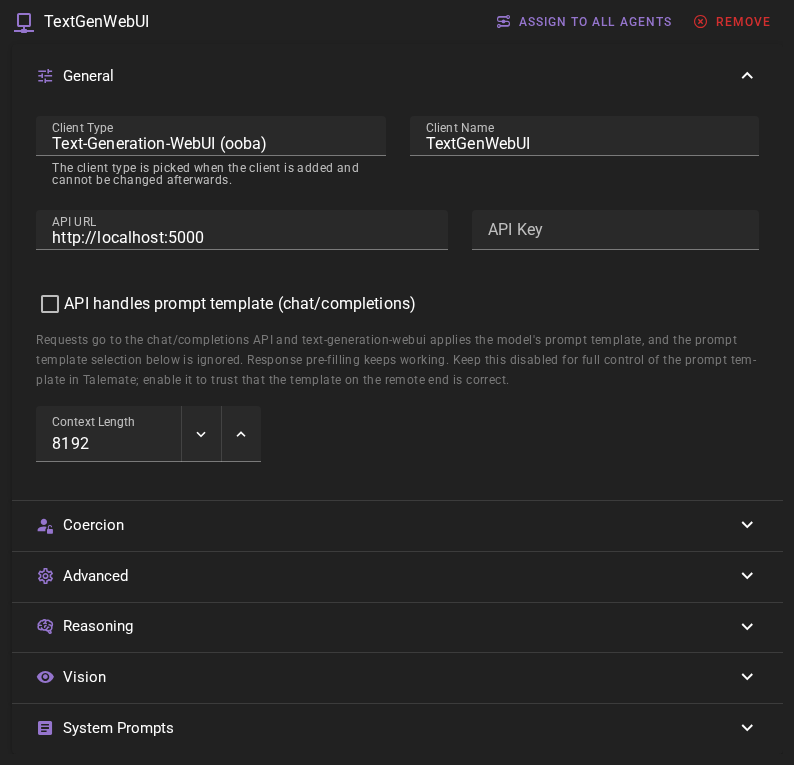
Task: Click ASSIGN TO ALL AGENTS button
Action: (x=584, y=22)
